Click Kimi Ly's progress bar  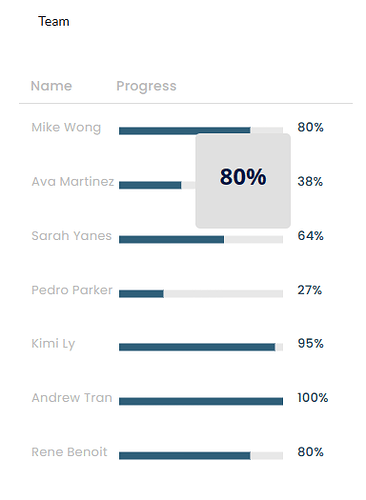pos(201,347)
